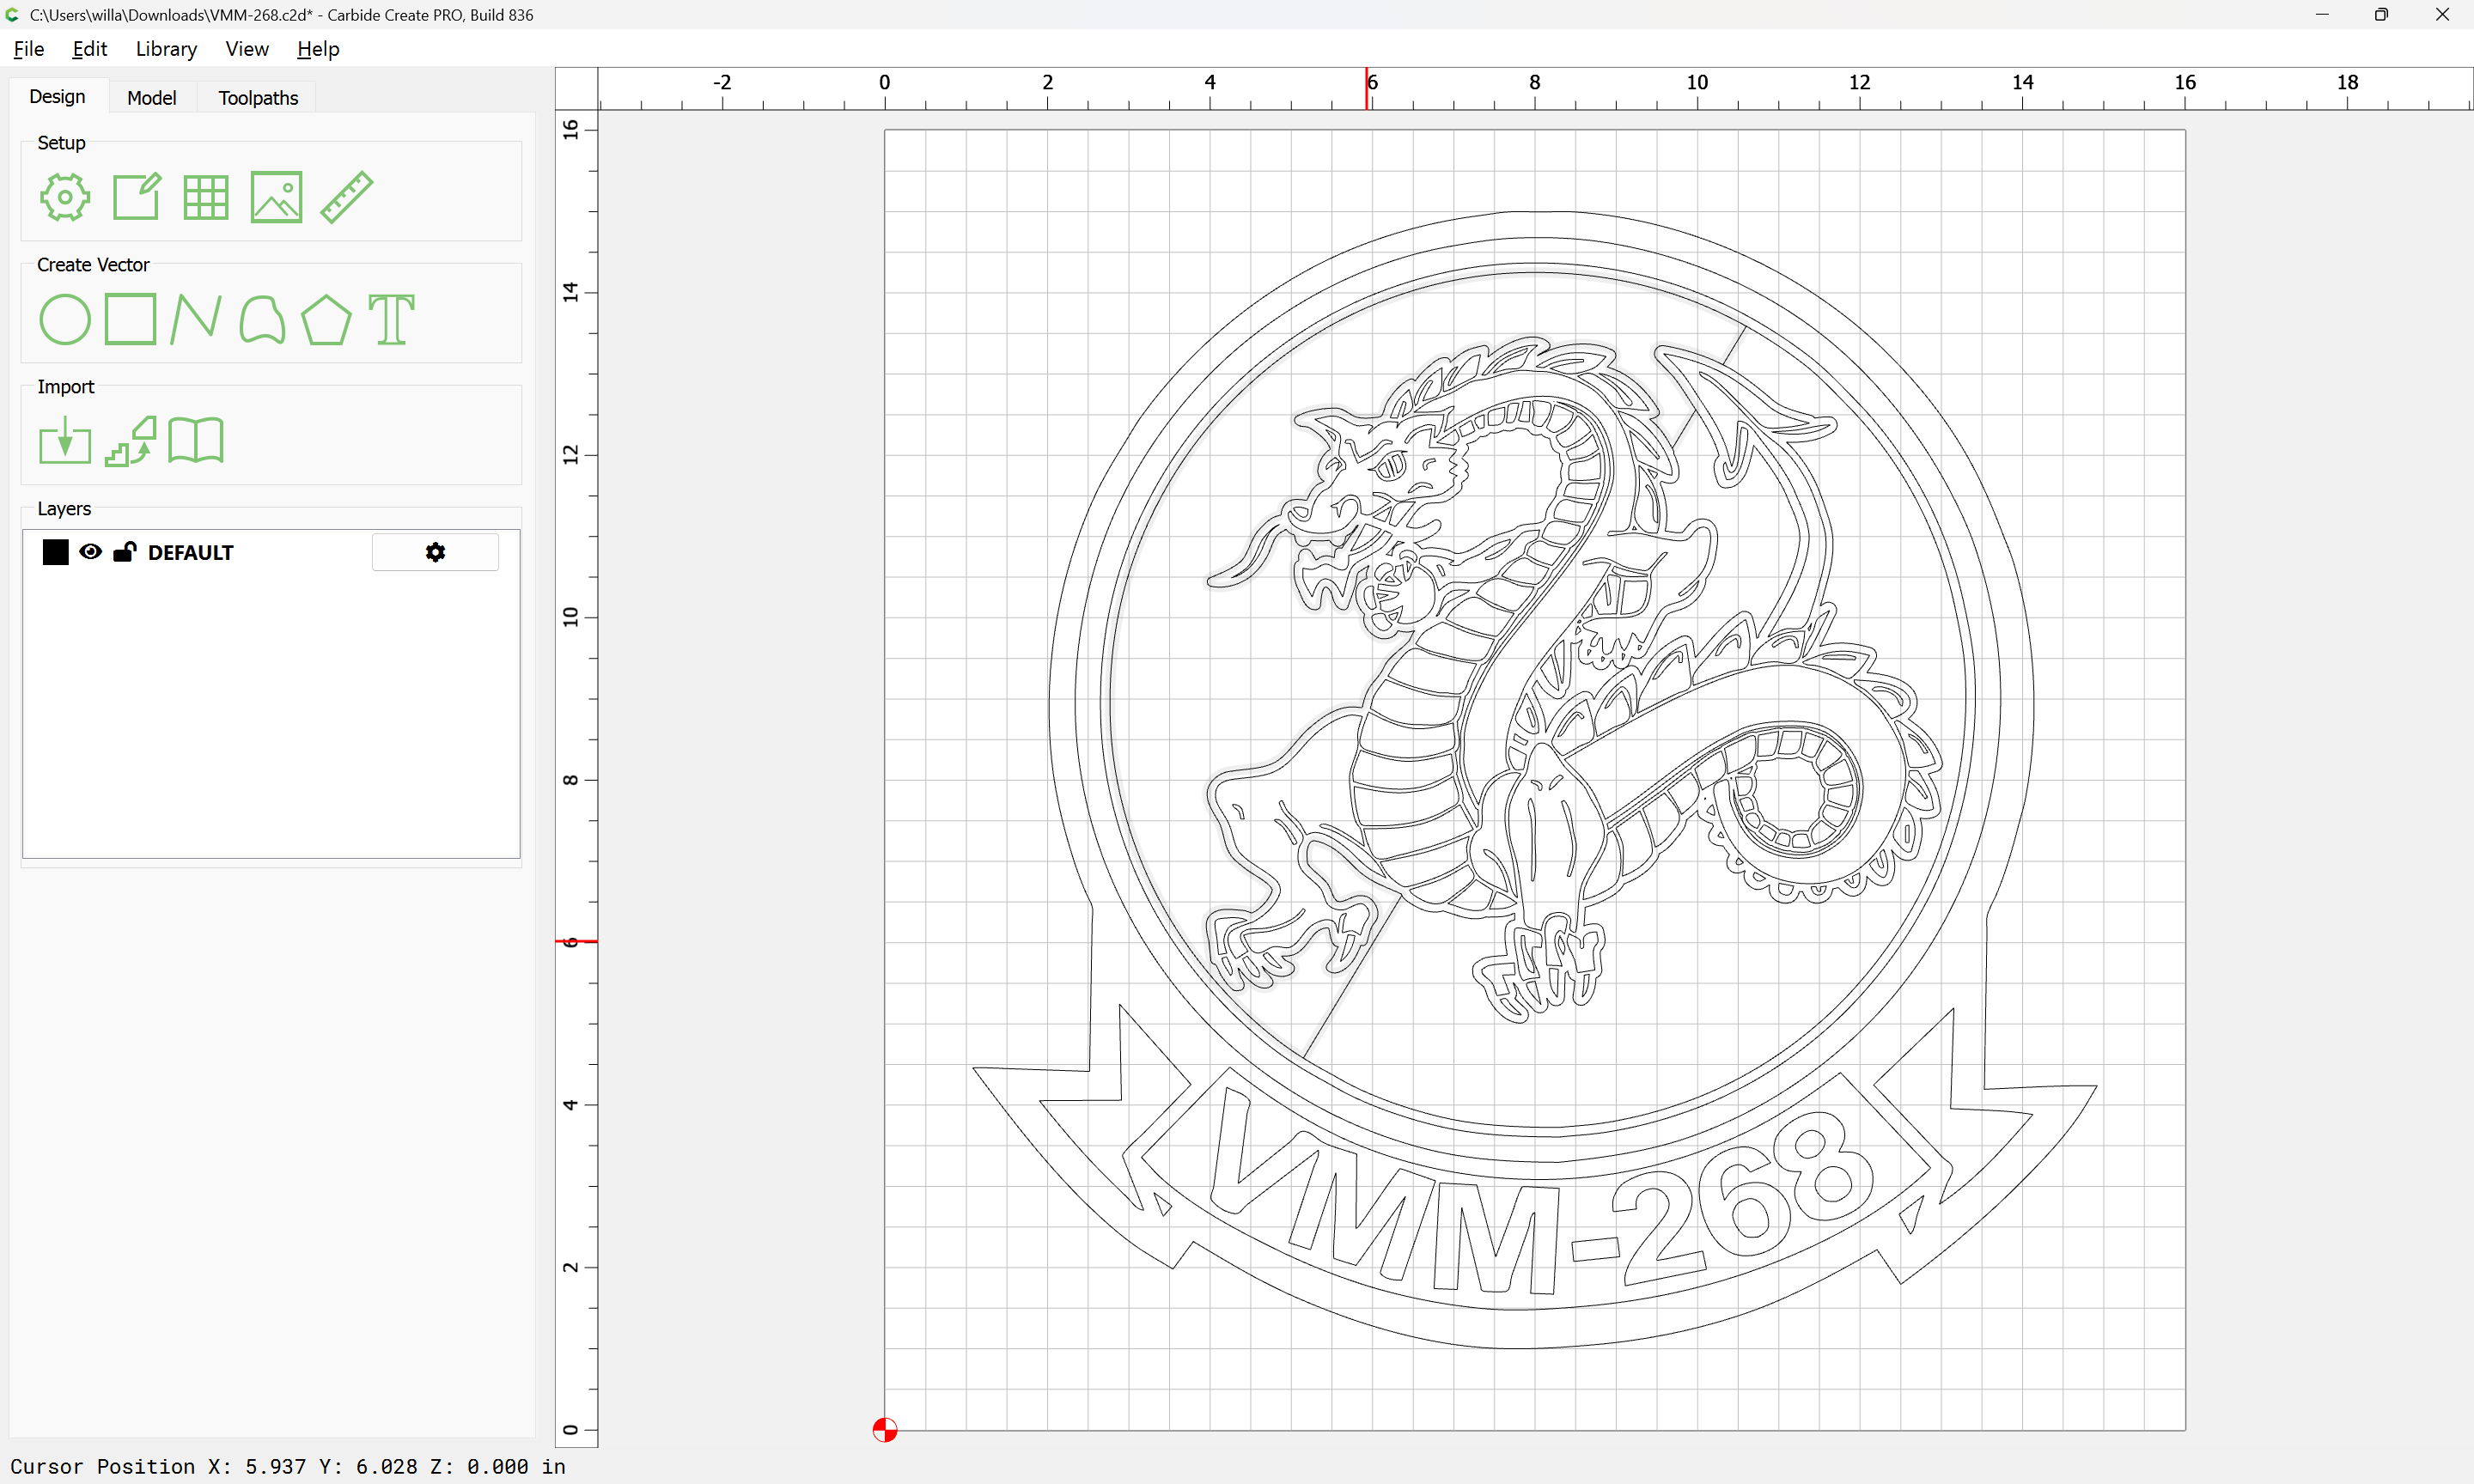Image resolution: width=2474 pixels, height=1484 pixels.
Task: Open Job Setup gear icon
Action: (65, 197)
